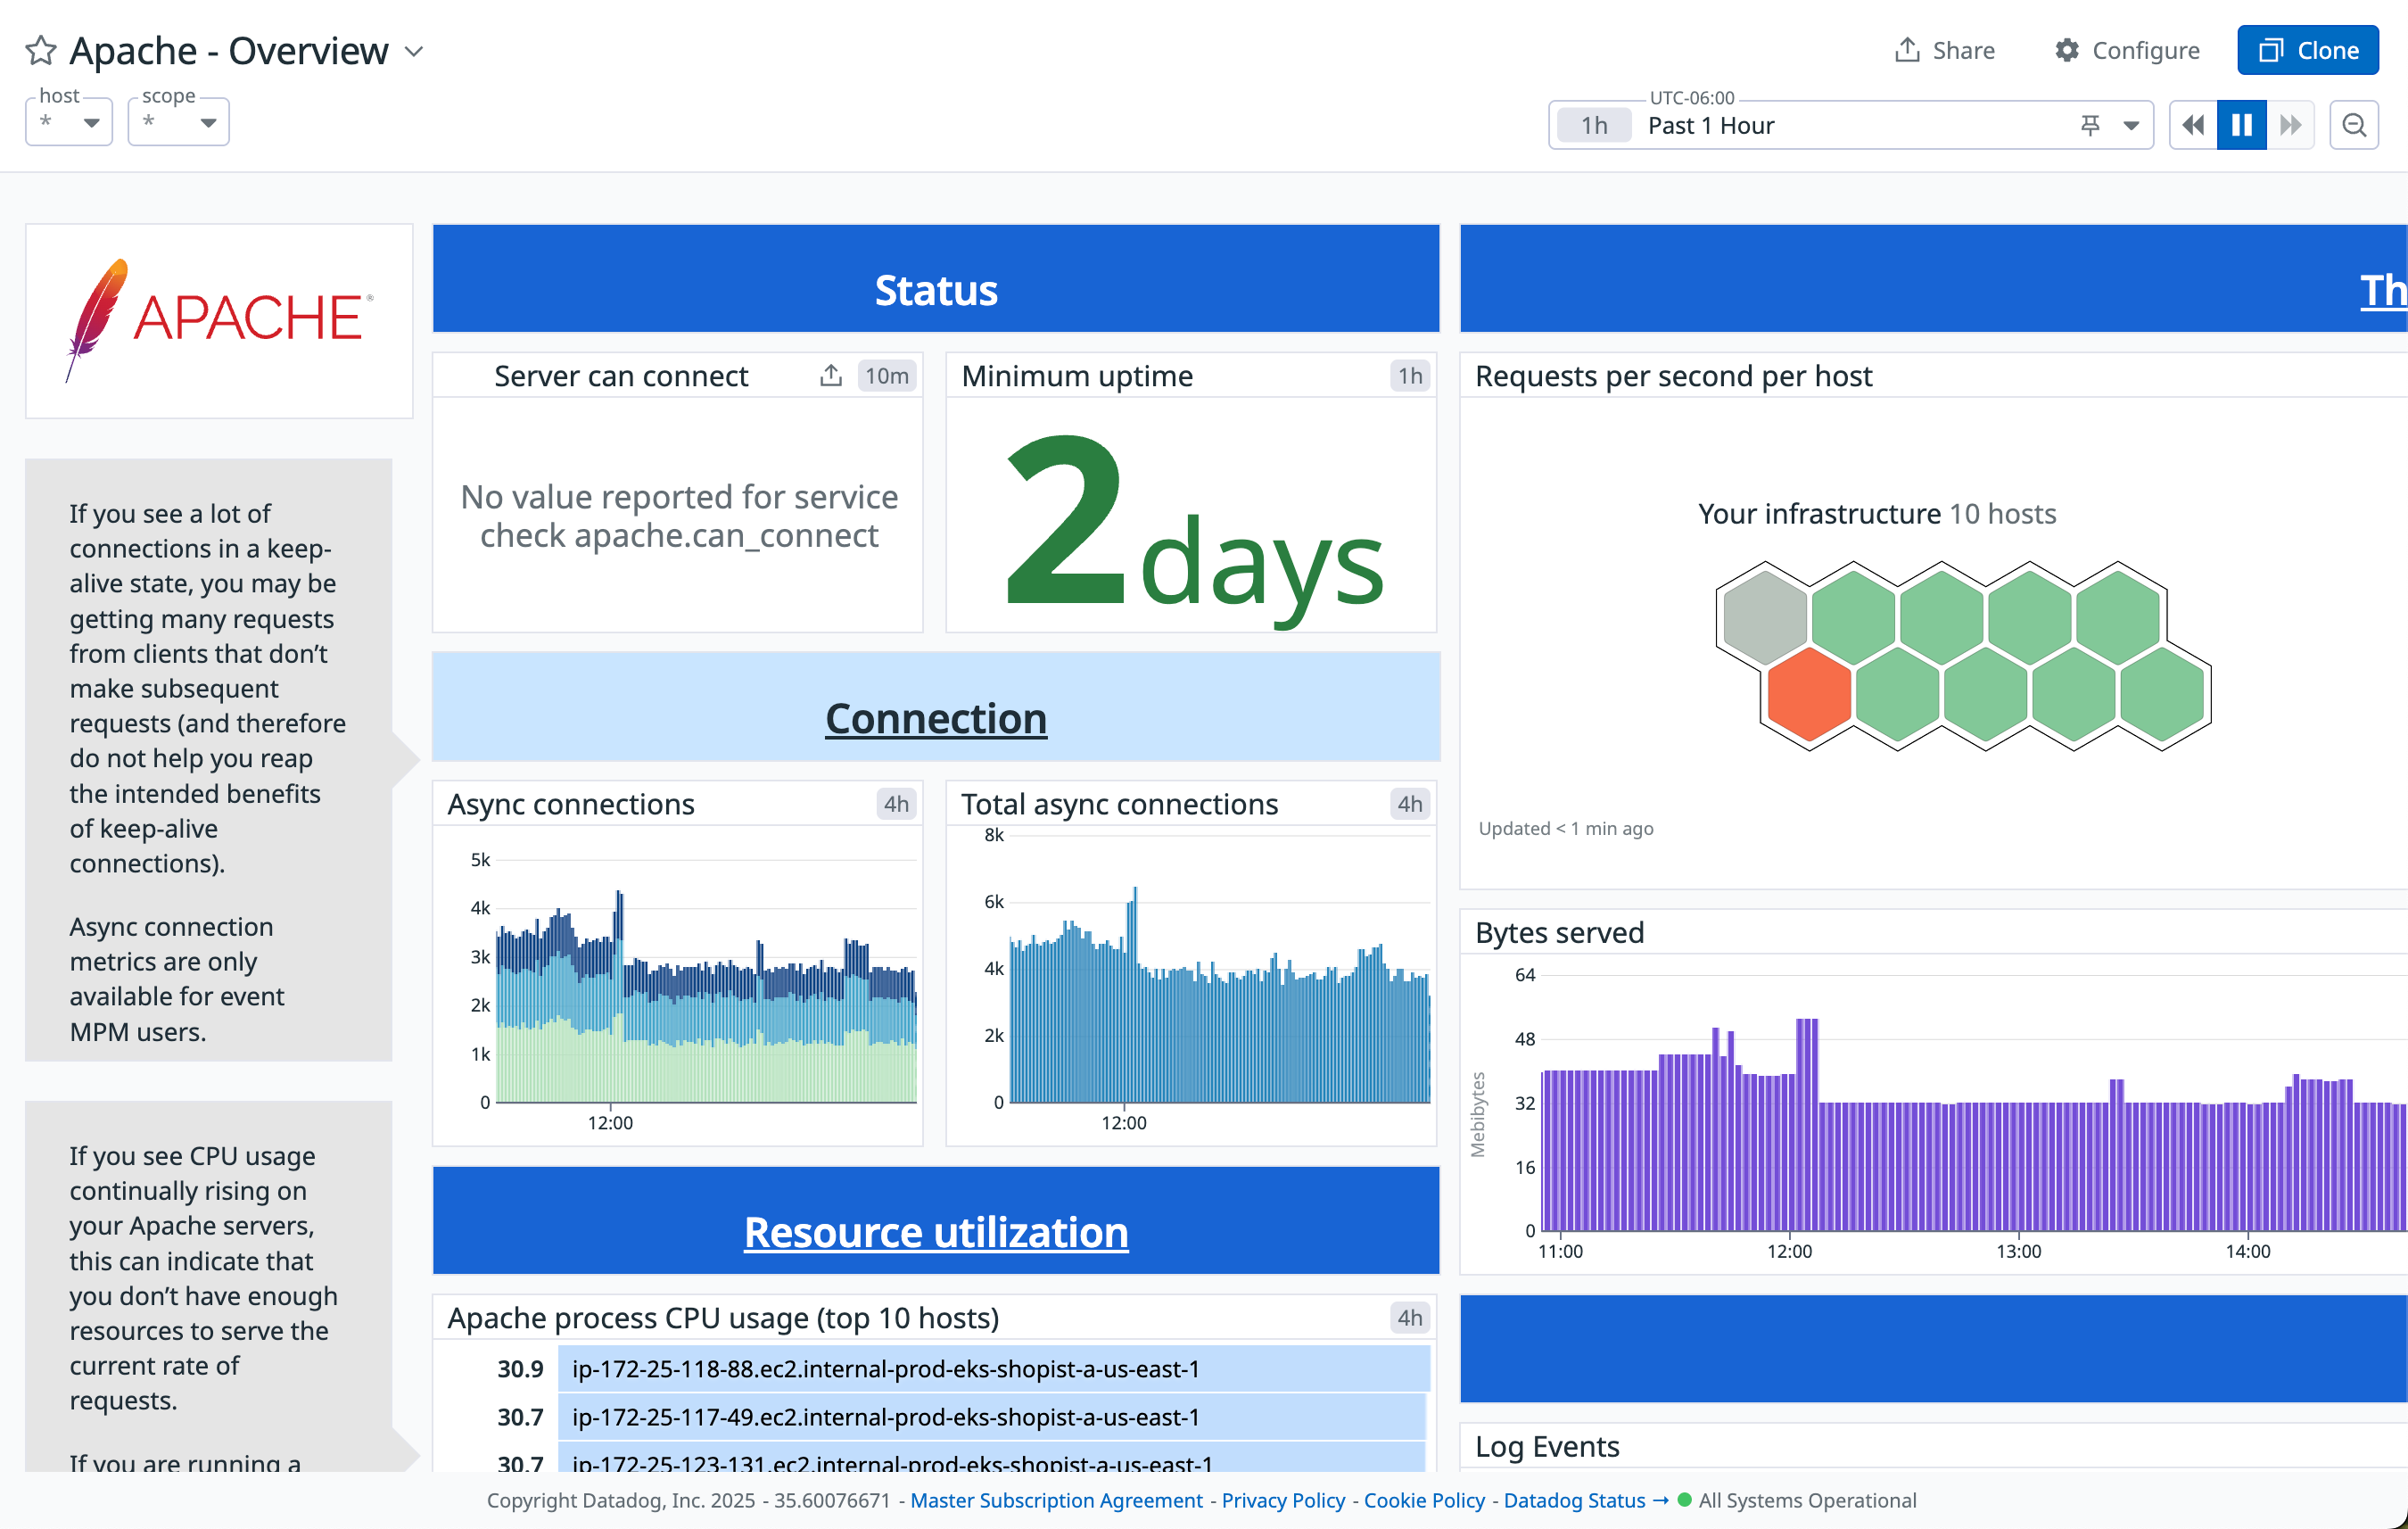This screenshot has width=2408, height=1529.
Task: Step back in time with rewind arrows
Action: (x=2192, y=125)
